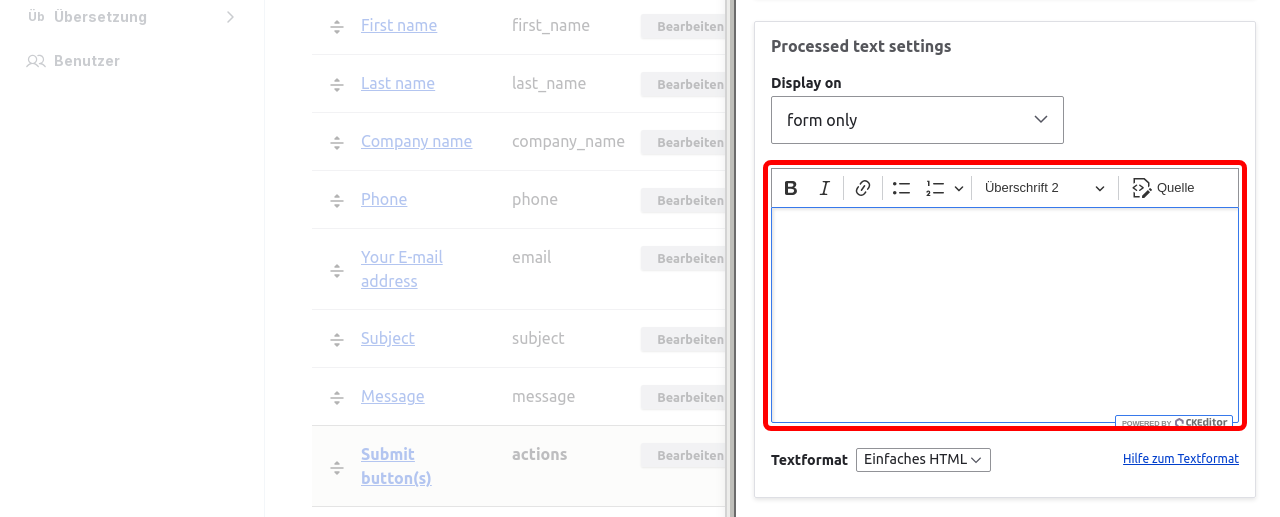The height and width of the screenshot is (517, 1280).
Task: Click drag handle icon of Submit button(s) row
Action: click(x=337, y=468)
